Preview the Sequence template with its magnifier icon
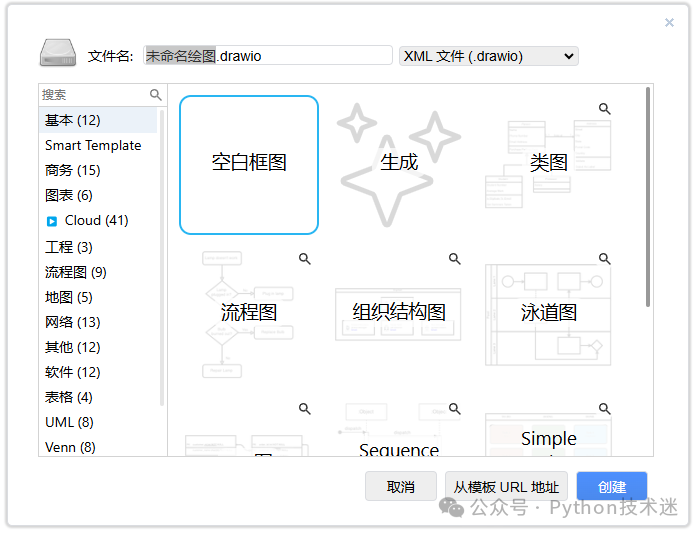700x535 pixels. click(454, 409)
